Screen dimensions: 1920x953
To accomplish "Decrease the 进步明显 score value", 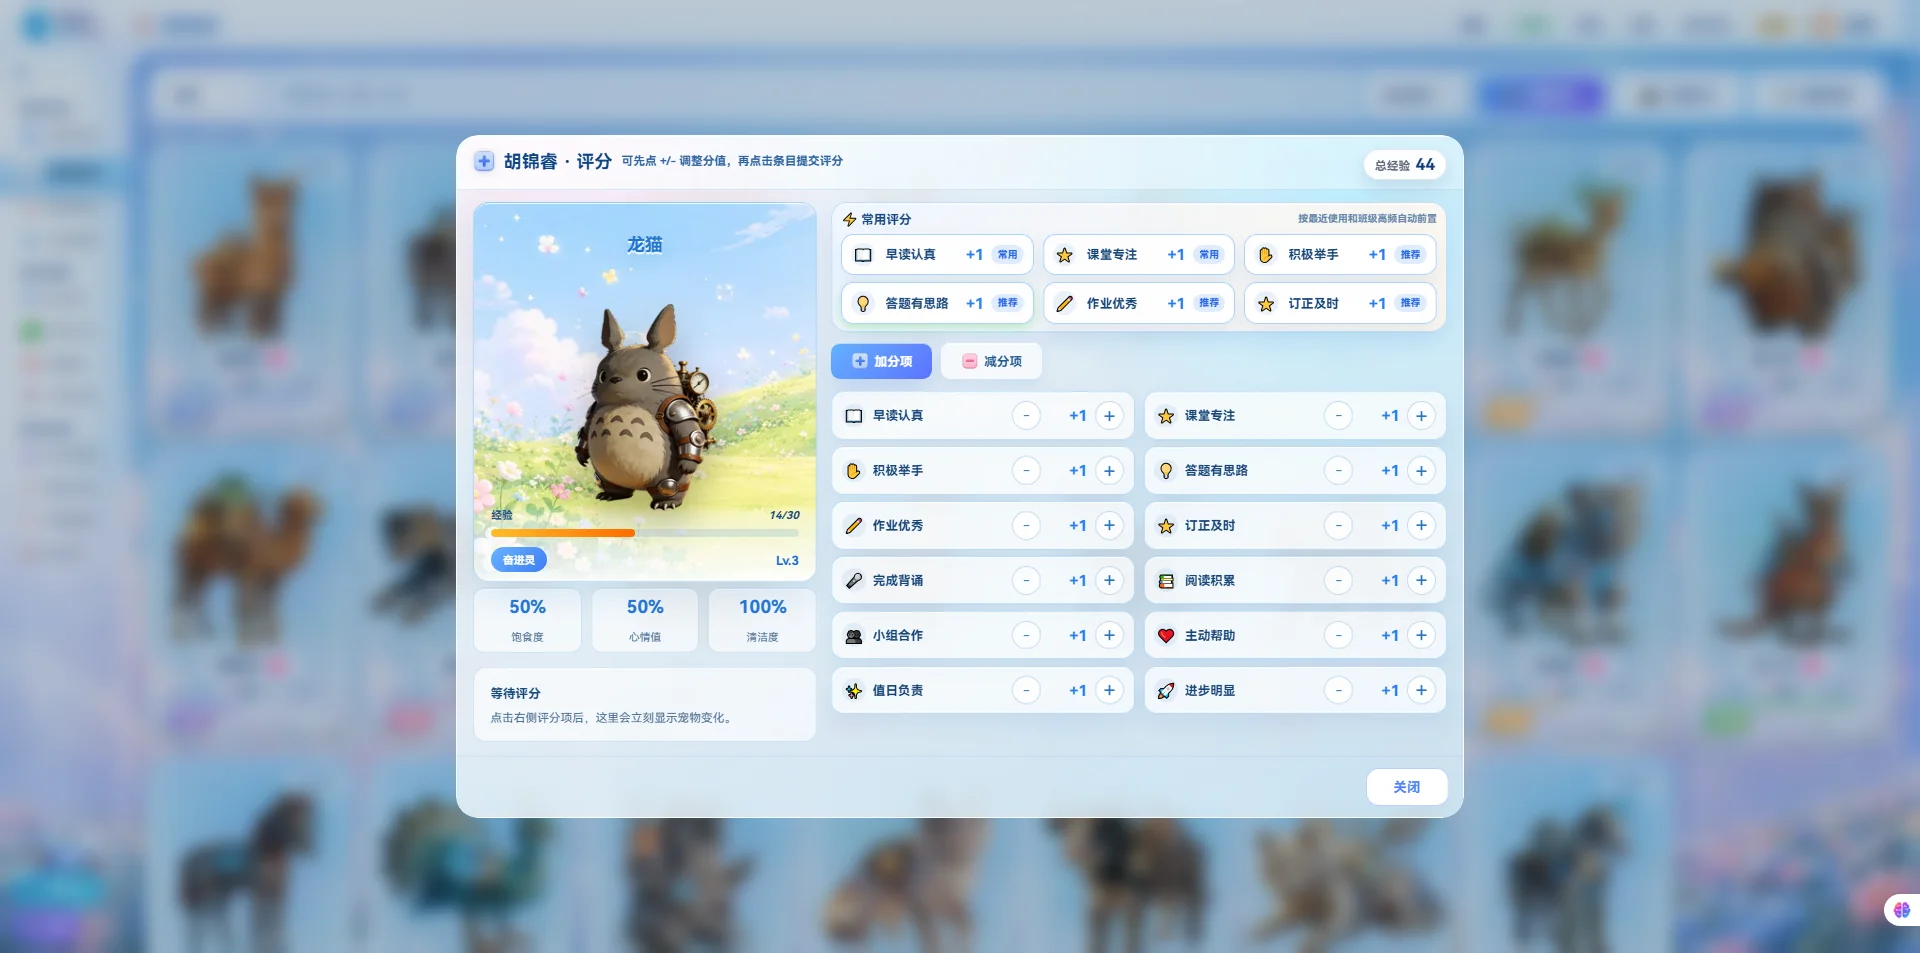I will pos(1338,691).
